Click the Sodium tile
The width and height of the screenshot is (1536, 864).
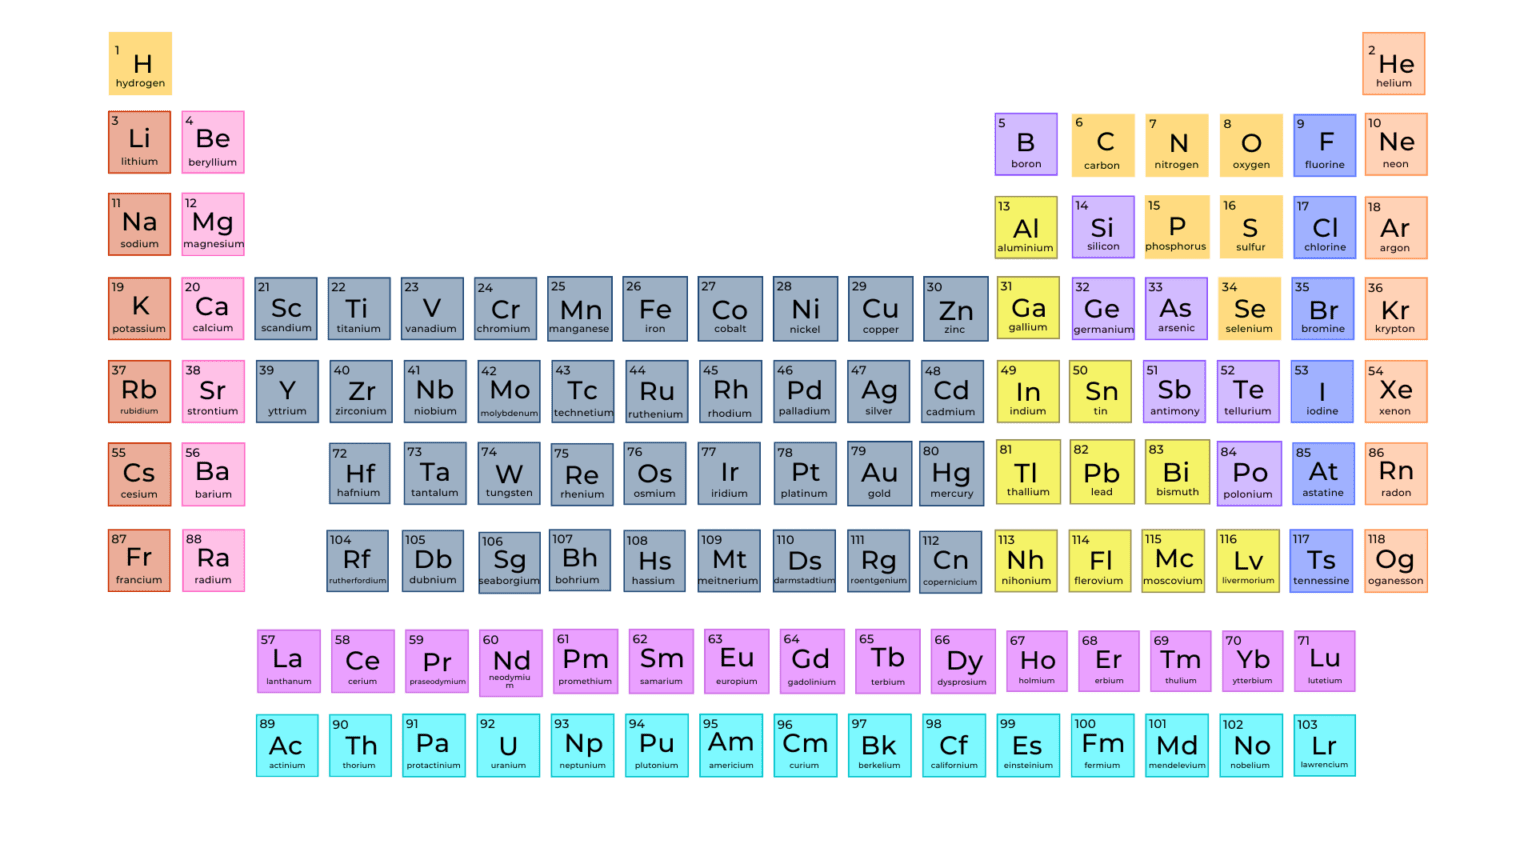pos(140,224)
